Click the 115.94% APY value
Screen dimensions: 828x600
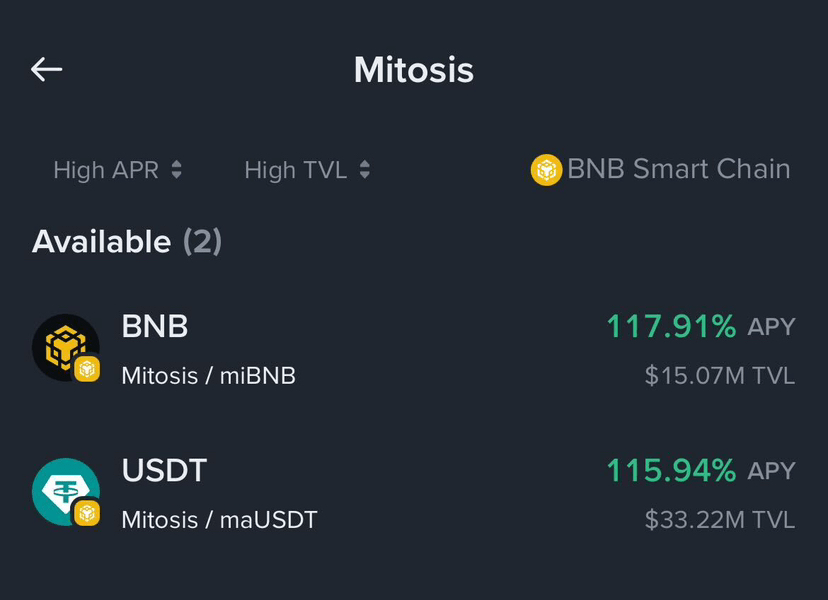671,470
